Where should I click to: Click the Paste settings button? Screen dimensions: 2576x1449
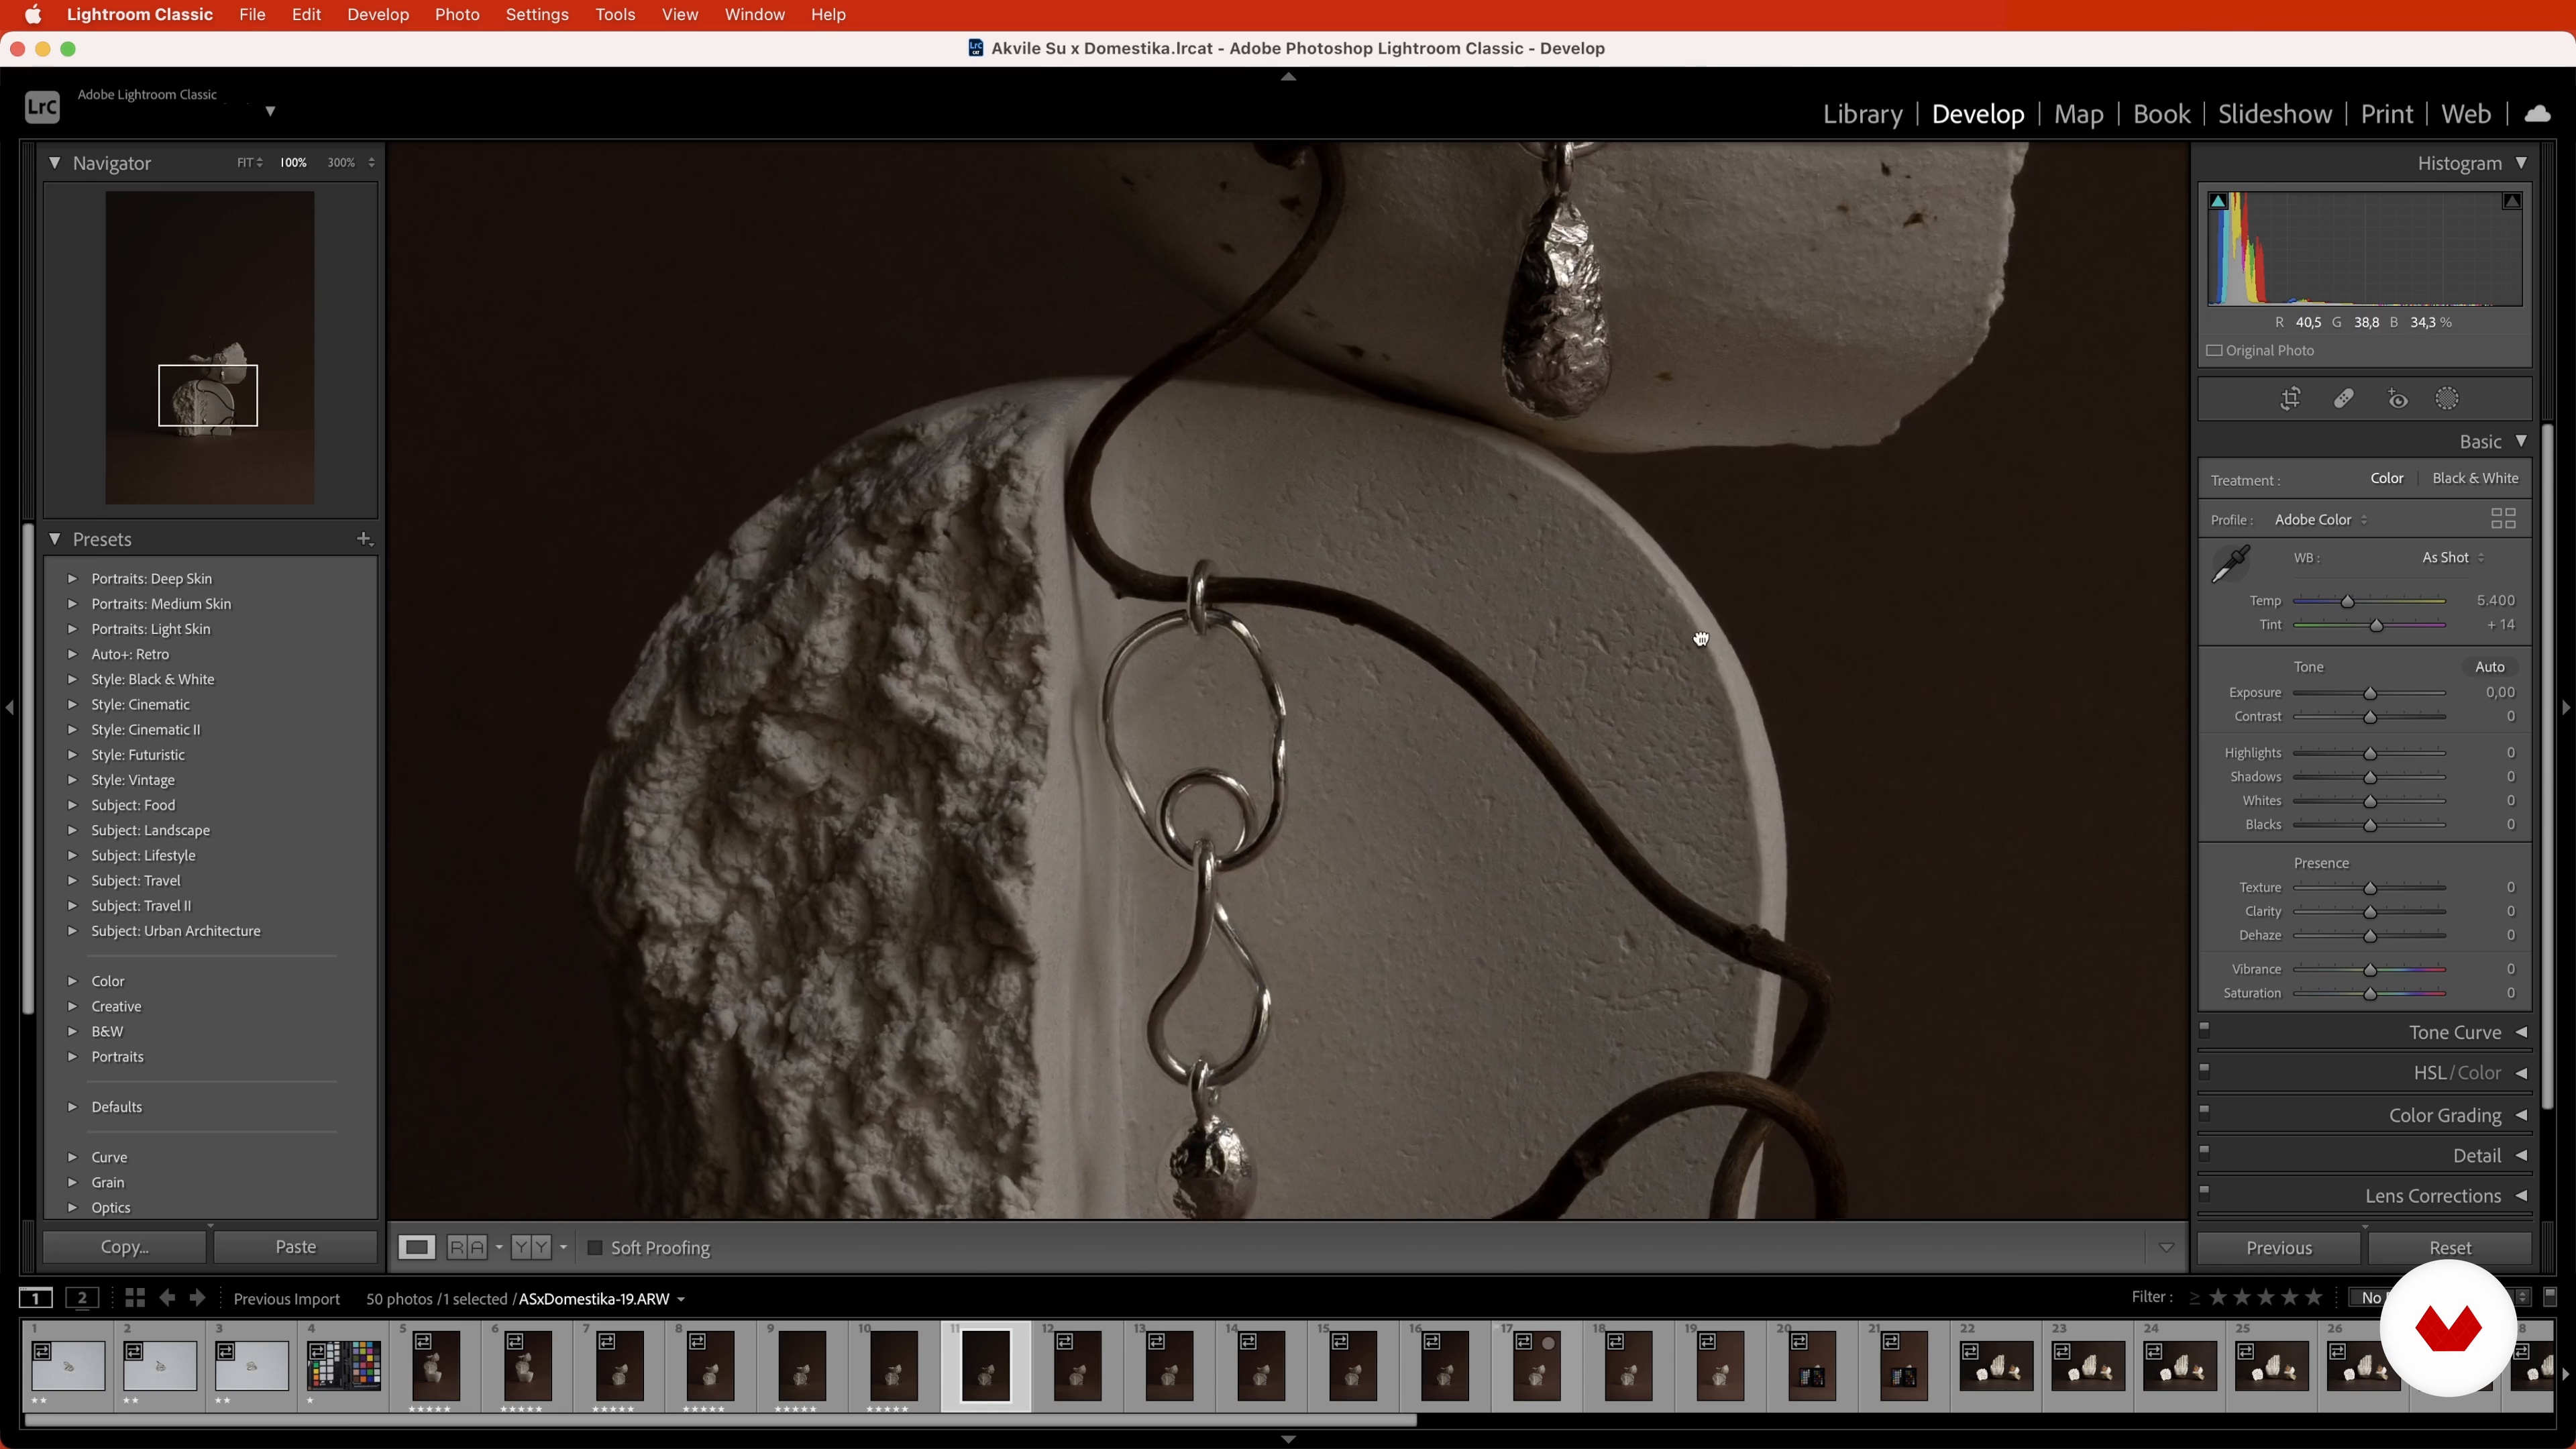tap(296, 1247)
